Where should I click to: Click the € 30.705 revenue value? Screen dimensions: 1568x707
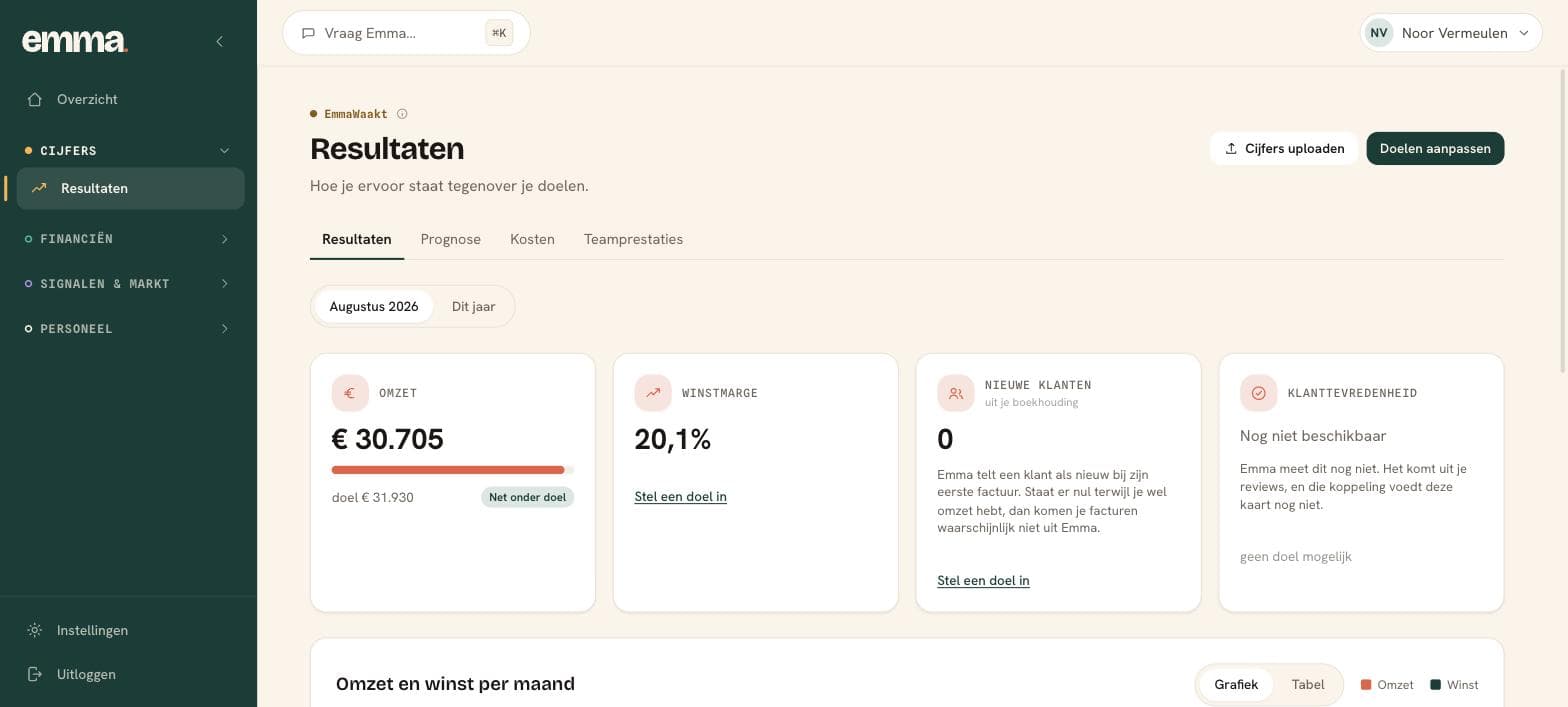[x=388, y=439]
